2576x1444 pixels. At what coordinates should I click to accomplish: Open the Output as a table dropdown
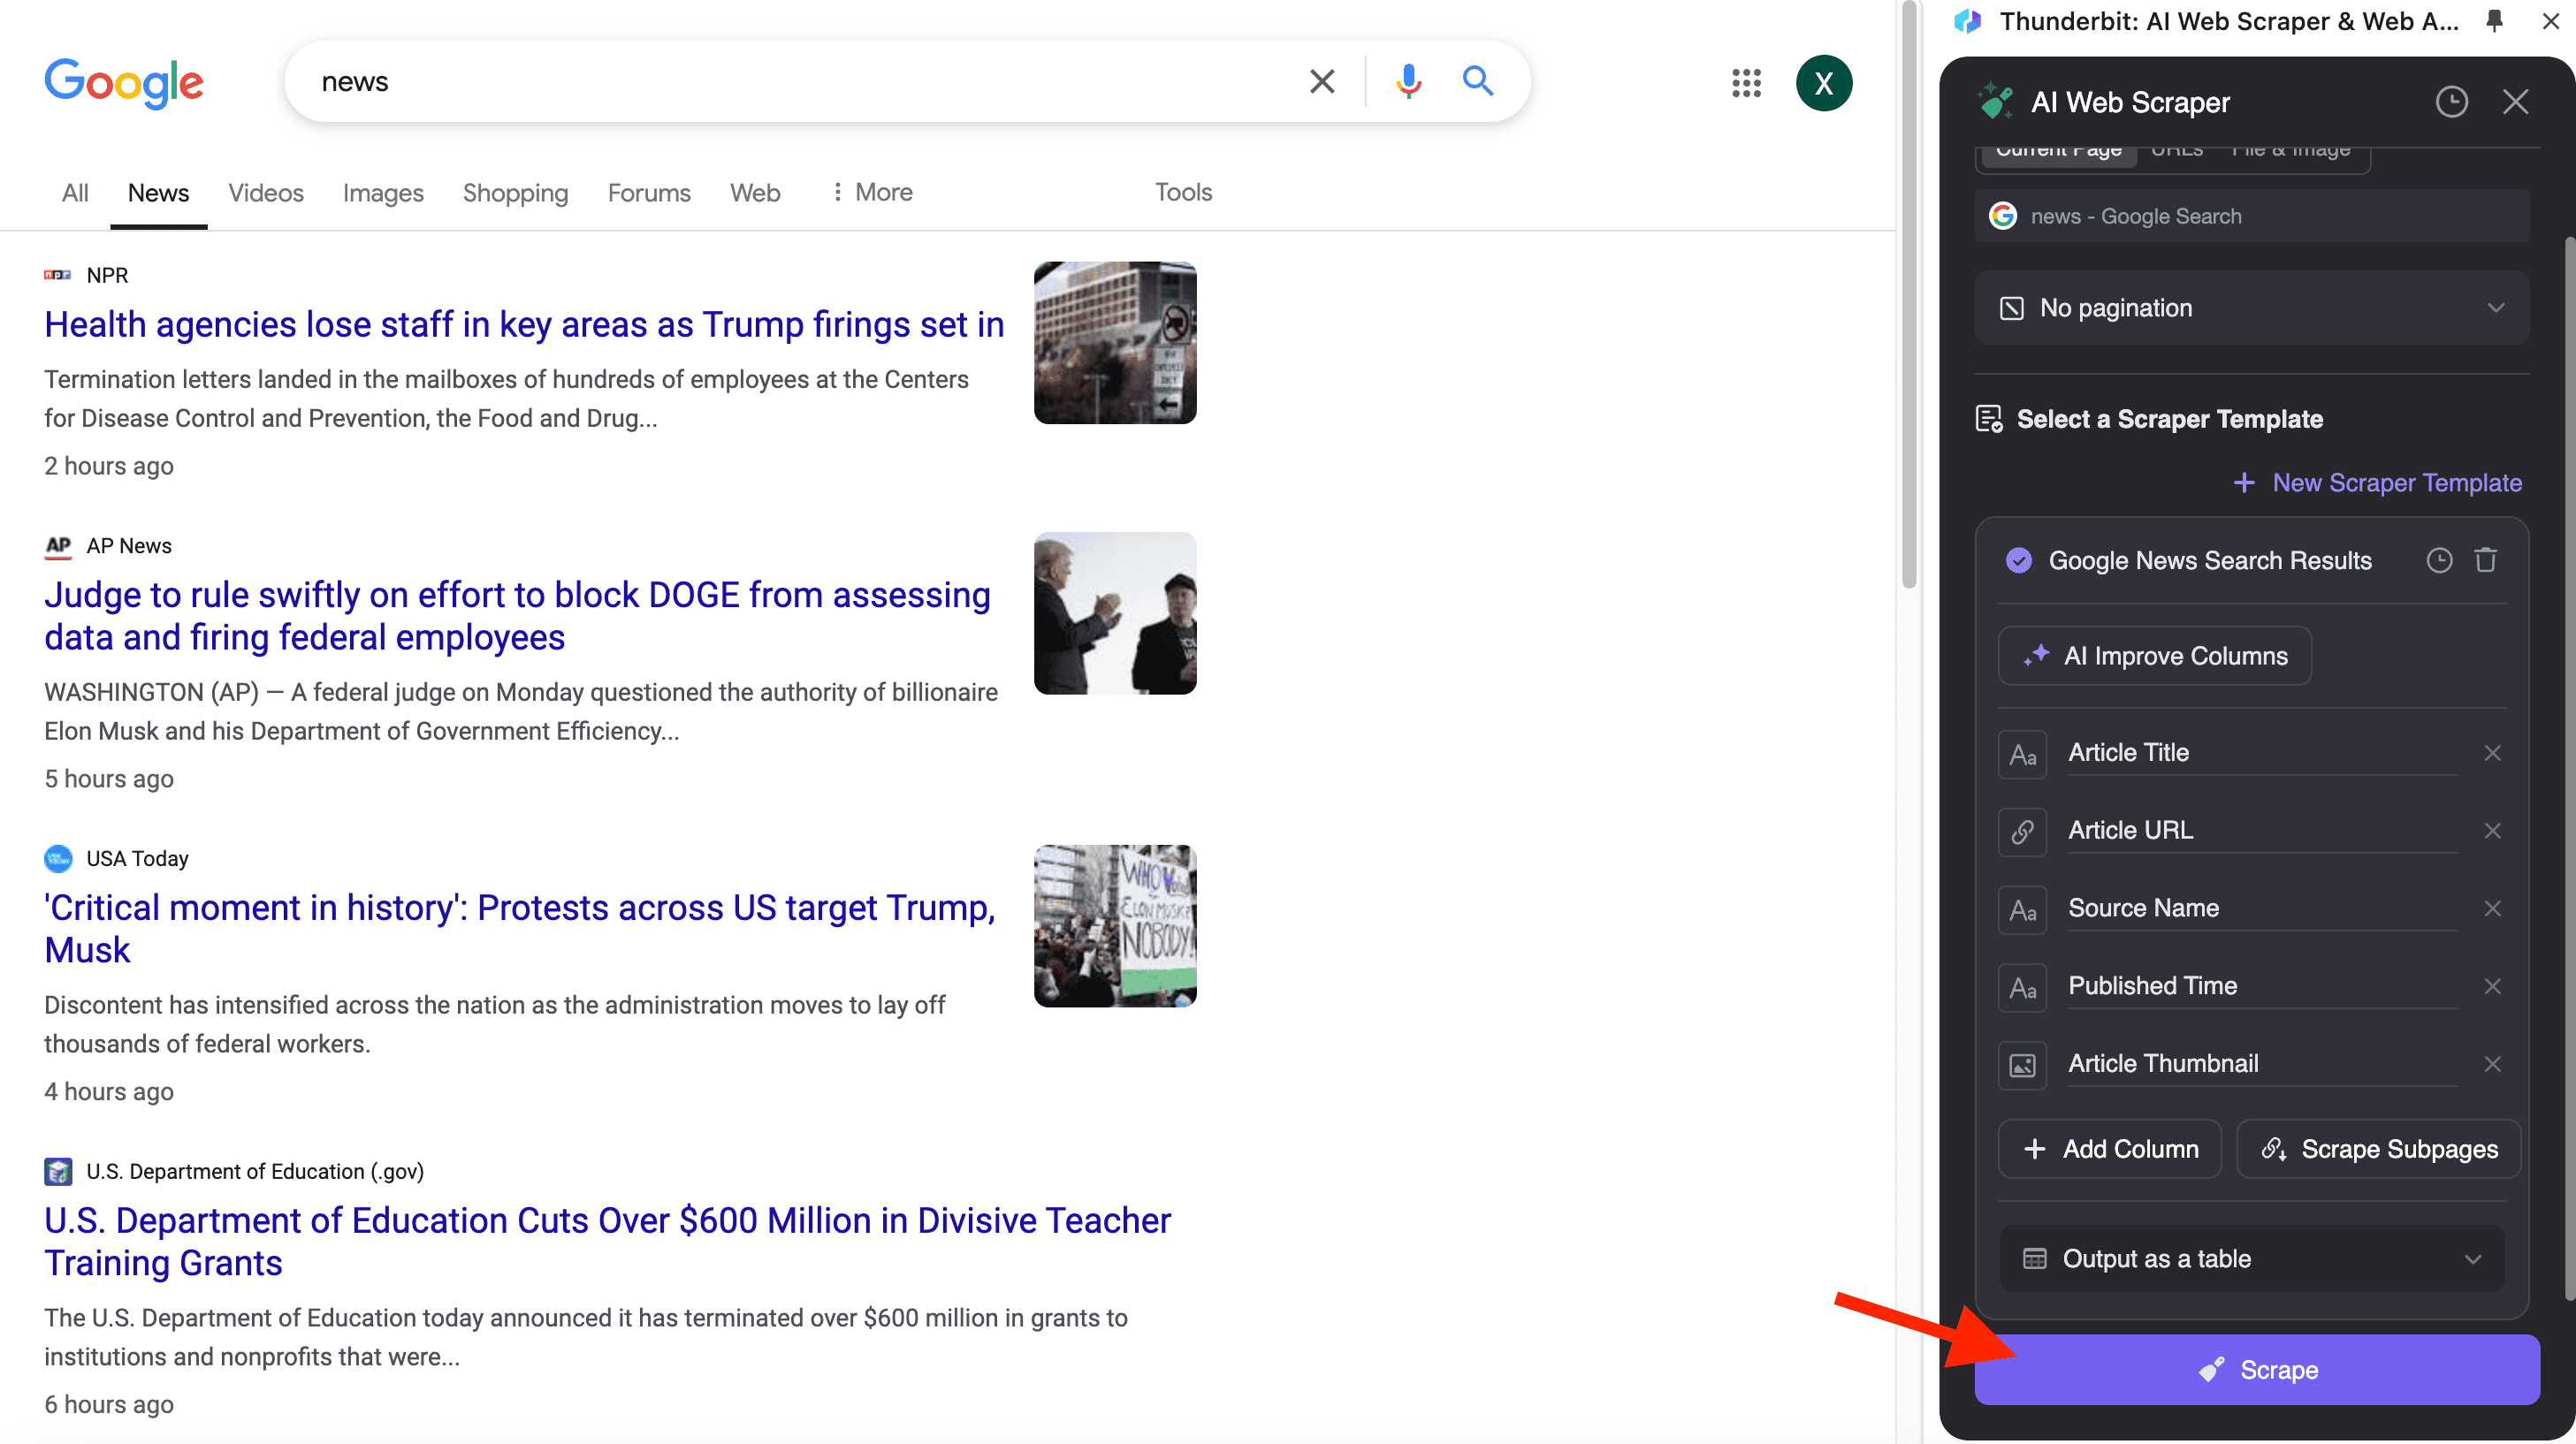click(x=2251, y=1259)
